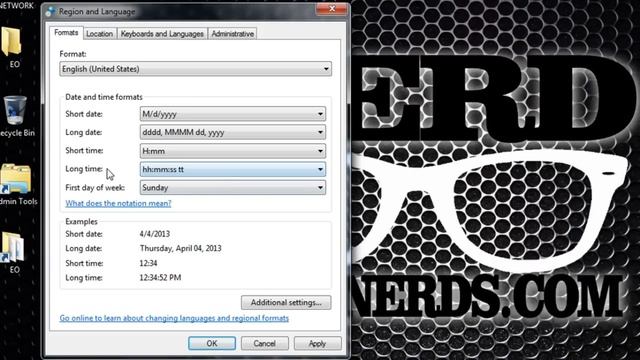Click the Cancel button
This screenshot has height=360, width=640.
coord(264,343)
